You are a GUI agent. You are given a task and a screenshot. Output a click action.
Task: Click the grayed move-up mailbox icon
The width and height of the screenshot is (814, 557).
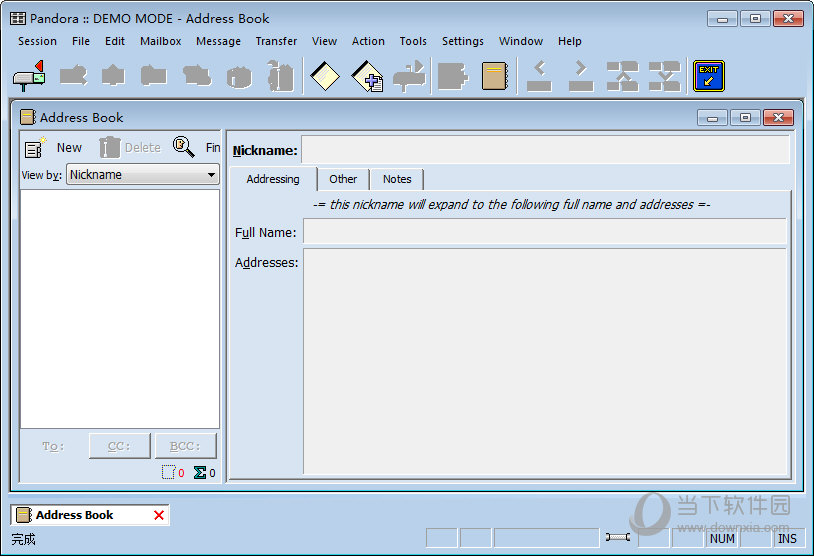(622, 76)
